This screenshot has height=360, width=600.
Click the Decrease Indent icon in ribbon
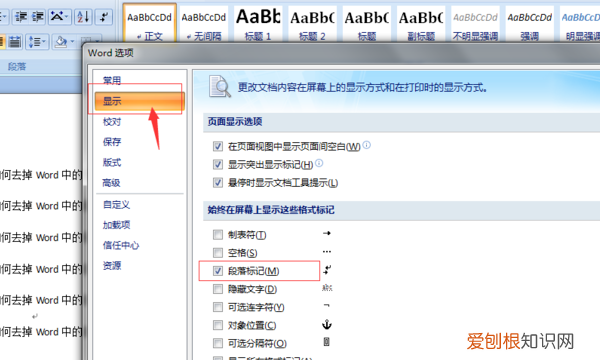[21, 17]
